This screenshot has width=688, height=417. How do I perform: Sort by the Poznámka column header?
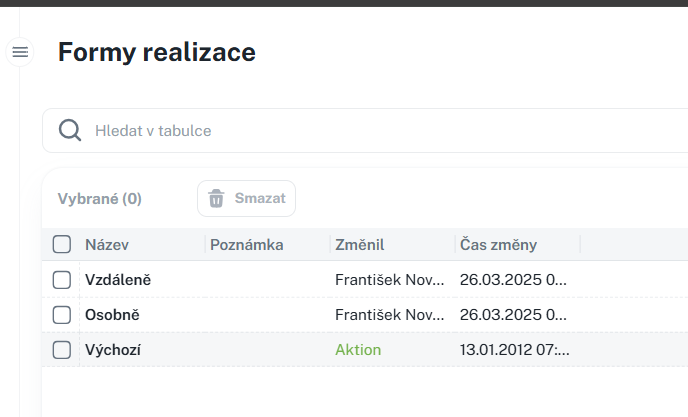[247, 244]
